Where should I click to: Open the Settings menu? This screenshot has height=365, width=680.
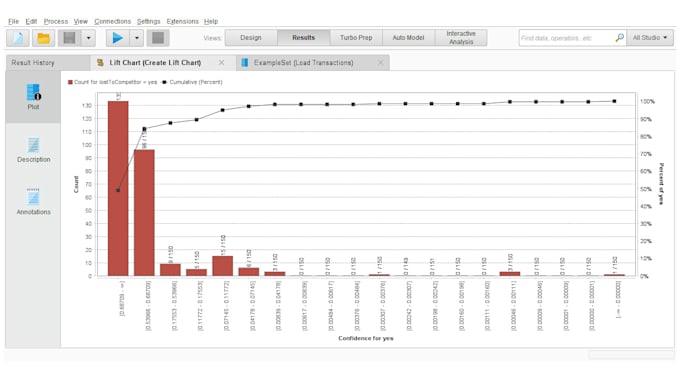pyautogui.click(x=148, y=21)
